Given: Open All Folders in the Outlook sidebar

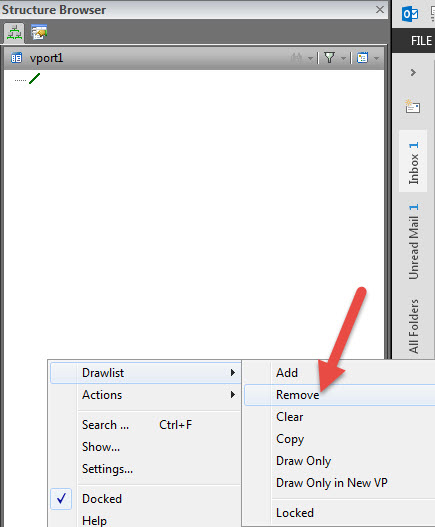Looking at the screenshot, I should point(413,326).
